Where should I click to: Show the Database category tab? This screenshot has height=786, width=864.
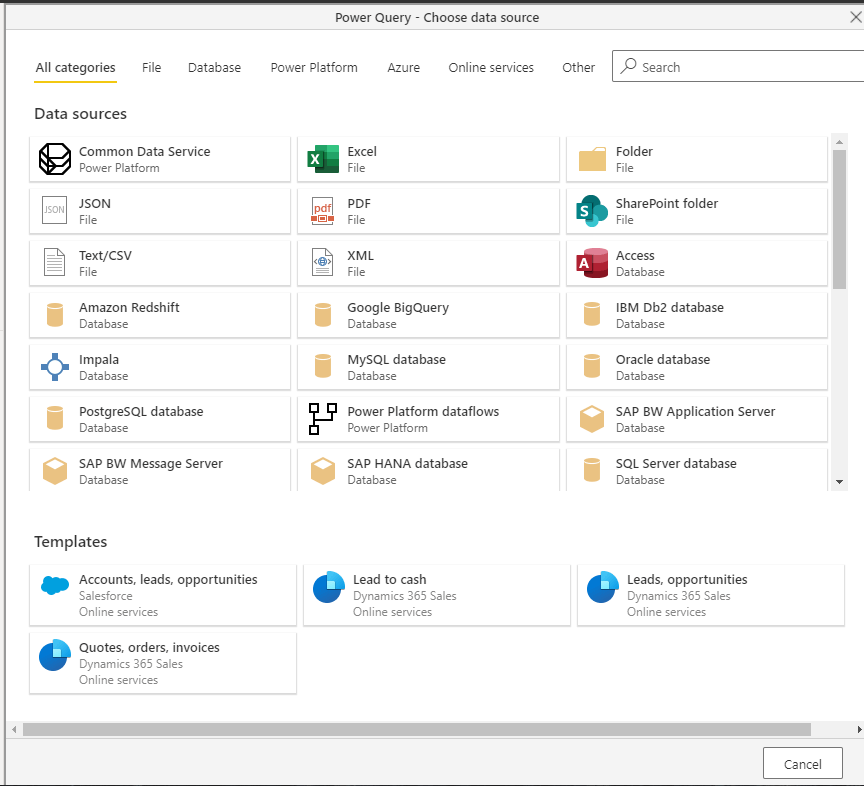point(214,67)
